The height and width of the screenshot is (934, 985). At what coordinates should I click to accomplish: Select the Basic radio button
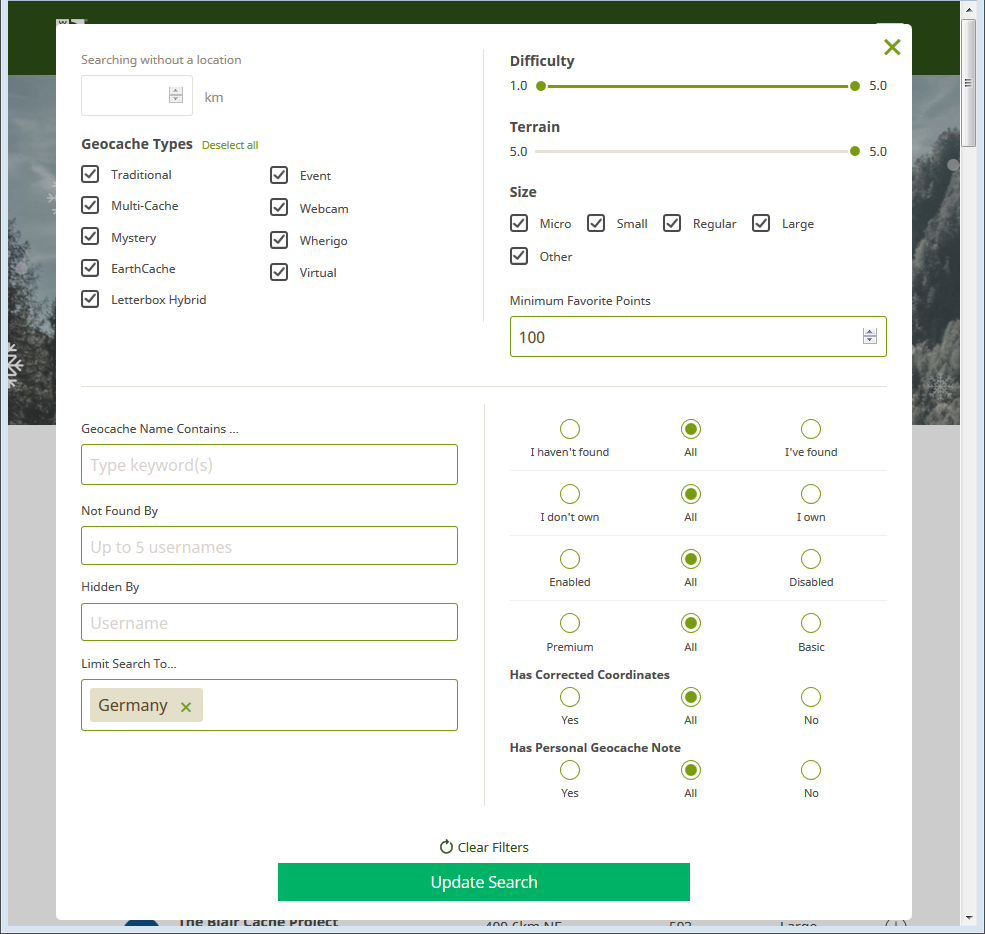click(x=811, y=623)
